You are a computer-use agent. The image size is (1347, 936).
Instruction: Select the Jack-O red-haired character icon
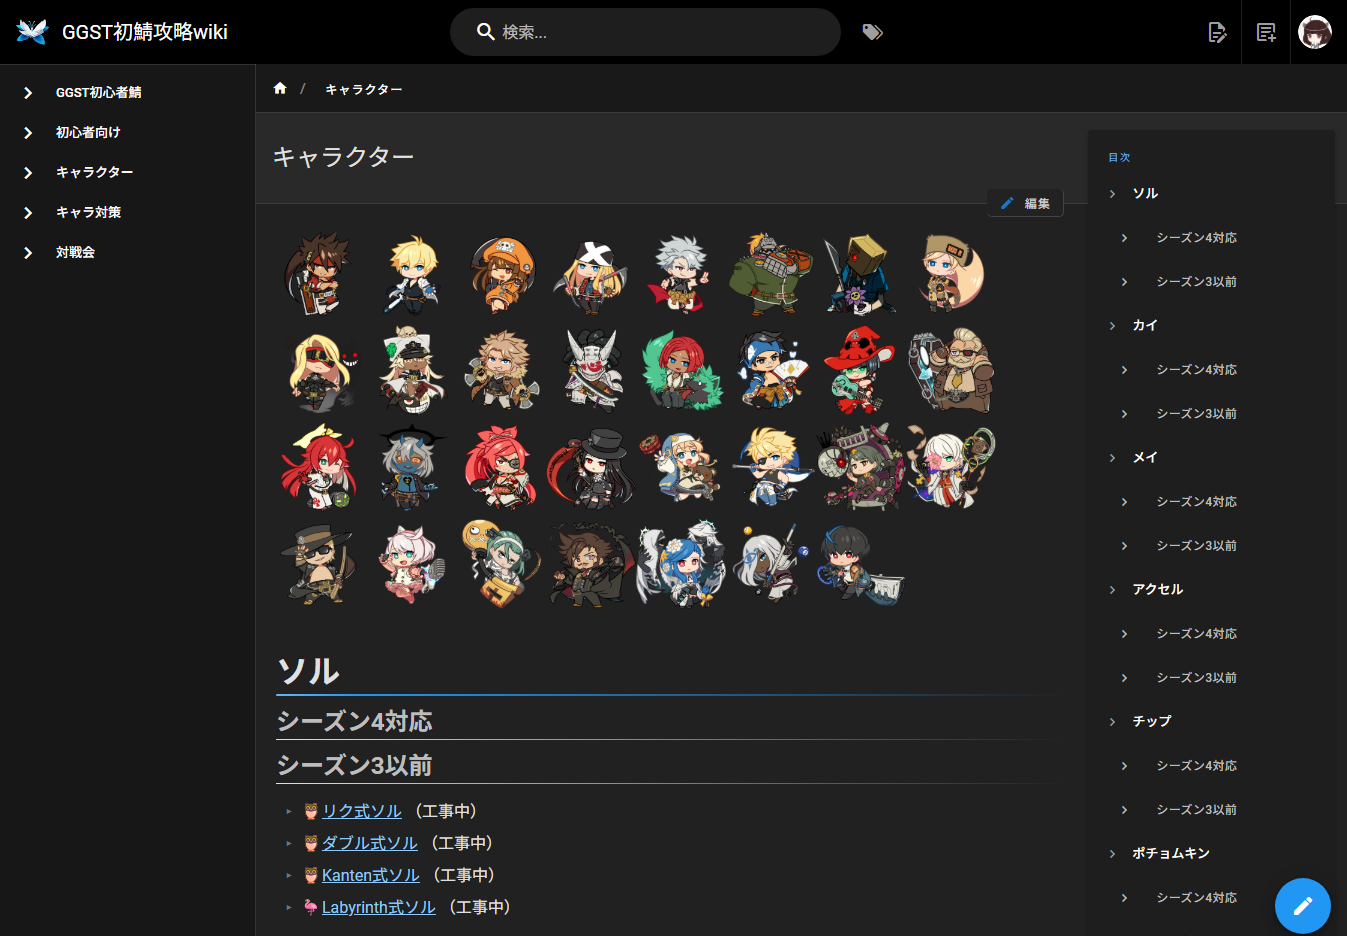[x=319, y=467]
